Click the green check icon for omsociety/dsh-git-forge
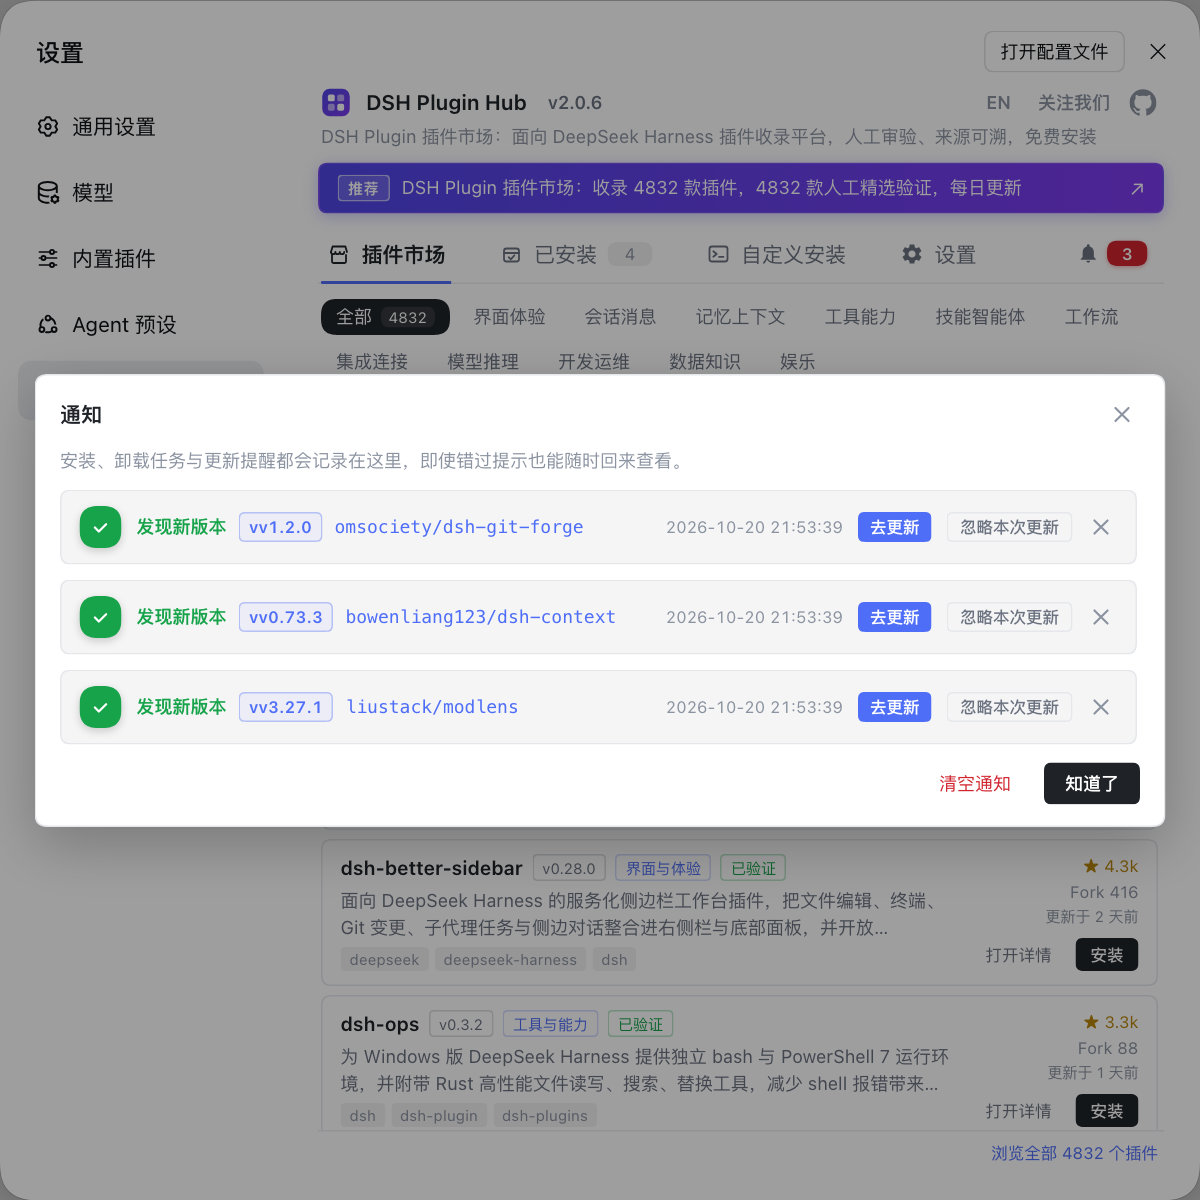This screenshot has height=1200, width=1200. (100, 527)
